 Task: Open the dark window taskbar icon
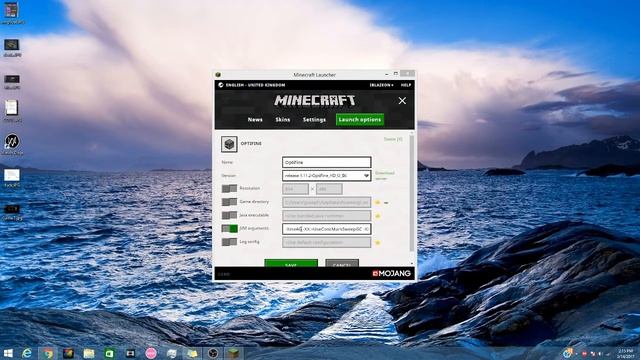coord(130,353)
